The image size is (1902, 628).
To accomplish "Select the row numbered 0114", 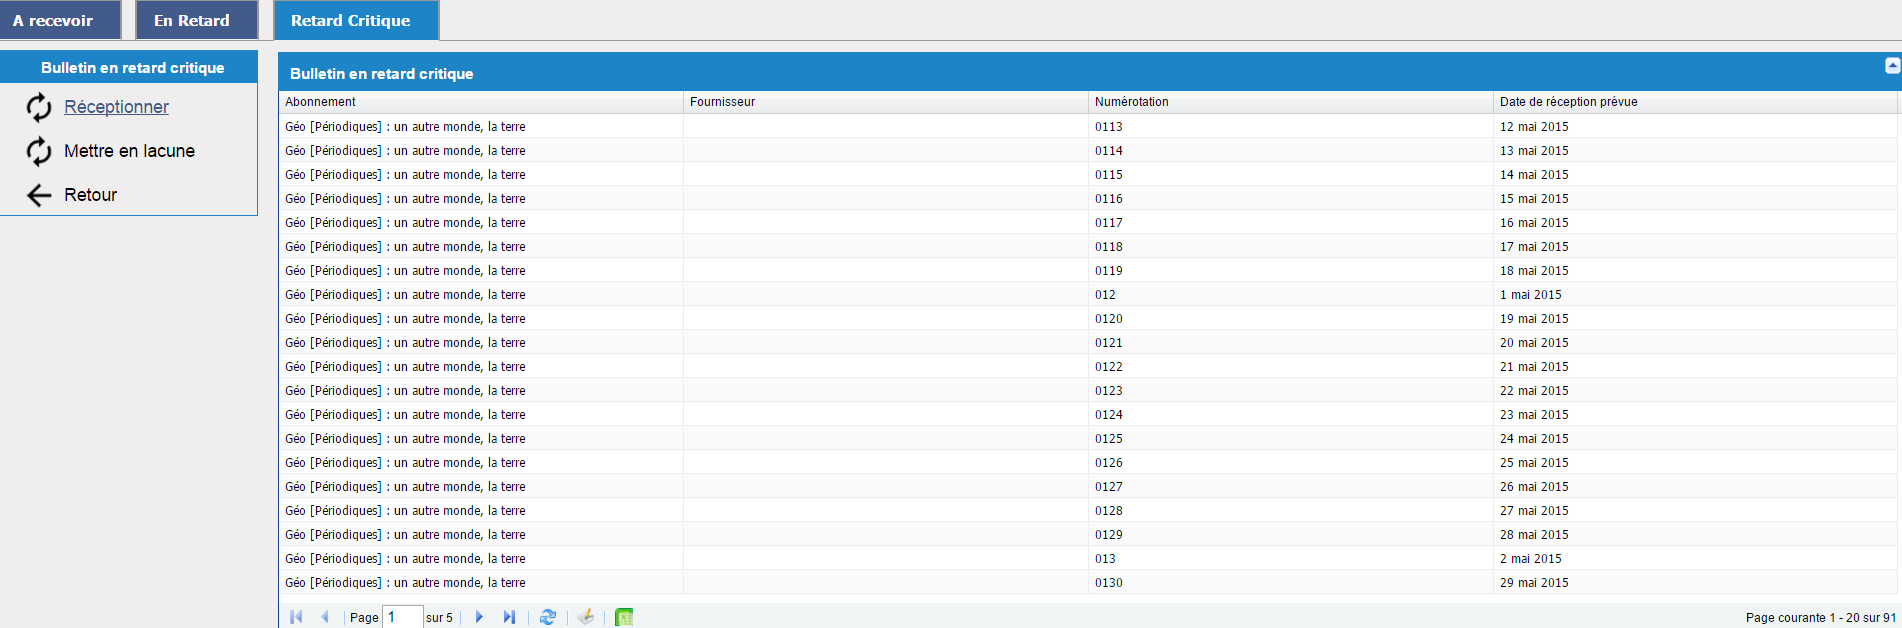I will (1088, 151).
